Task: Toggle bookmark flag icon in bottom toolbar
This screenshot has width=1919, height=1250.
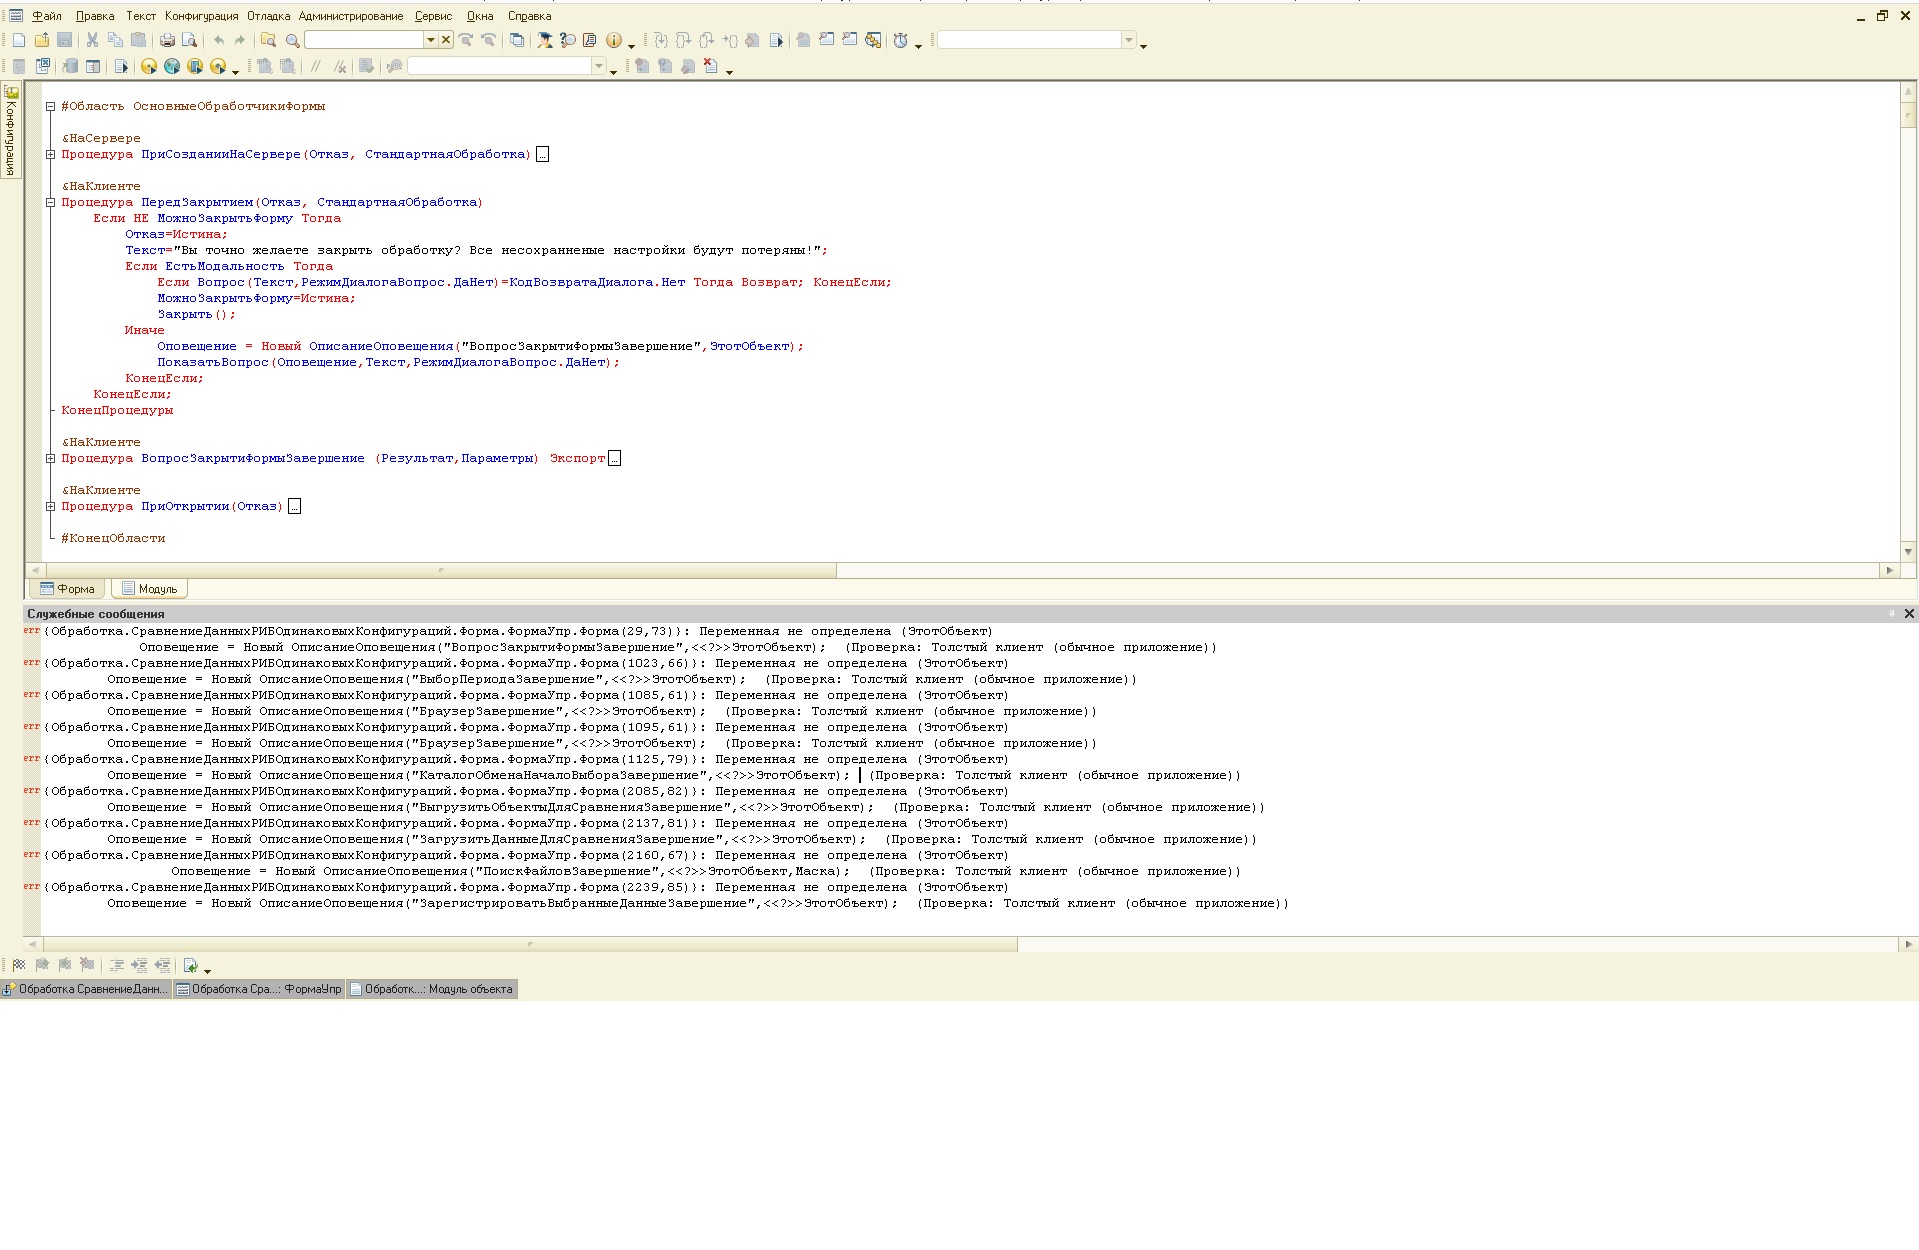Action: [x=19, y=965]
